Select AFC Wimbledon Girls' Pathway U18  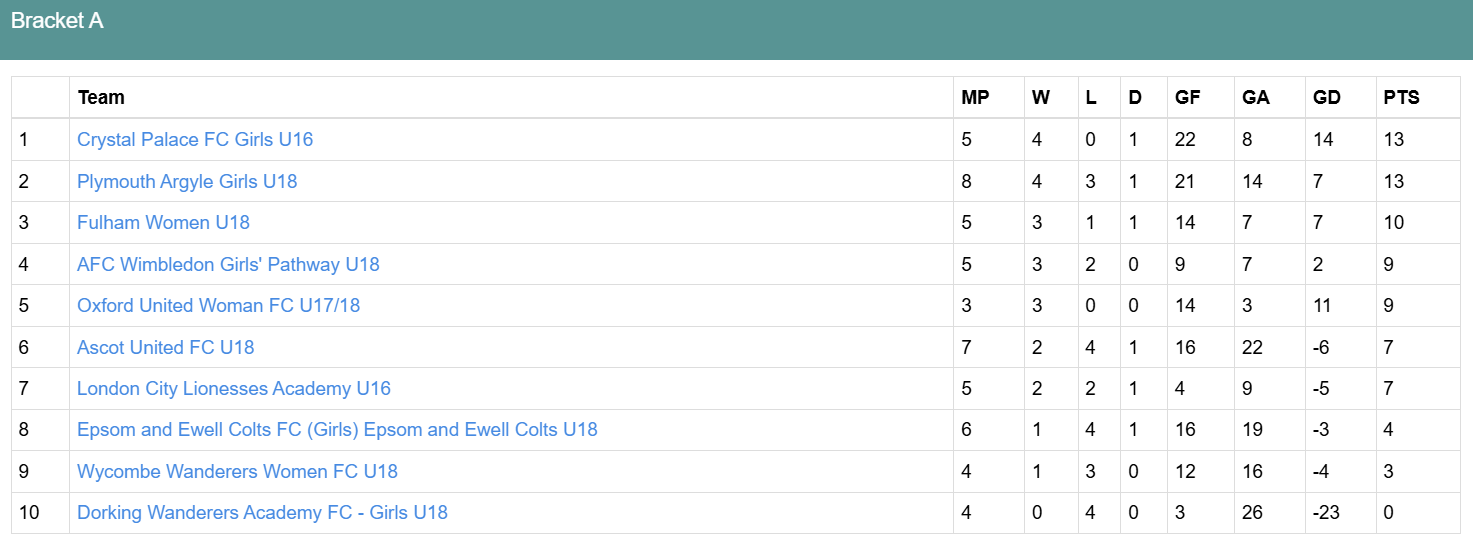pos(228,264)
